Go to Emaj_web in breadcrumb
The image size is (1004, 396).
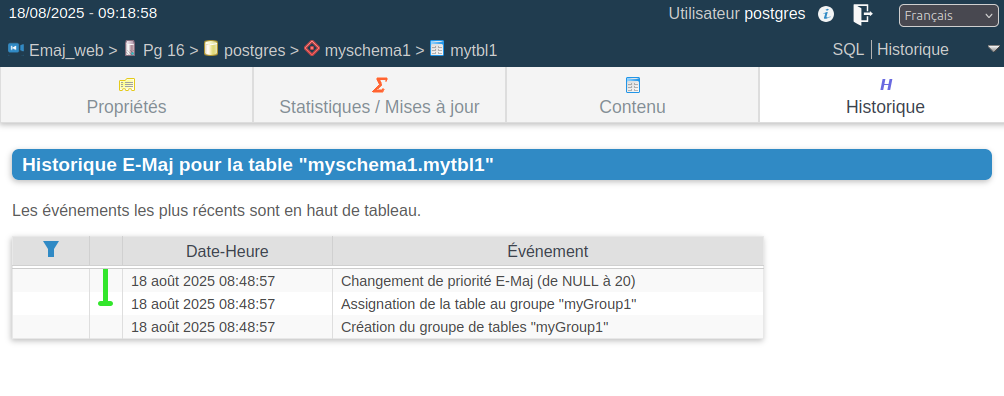pyautogui.click(x=67, y=51)
